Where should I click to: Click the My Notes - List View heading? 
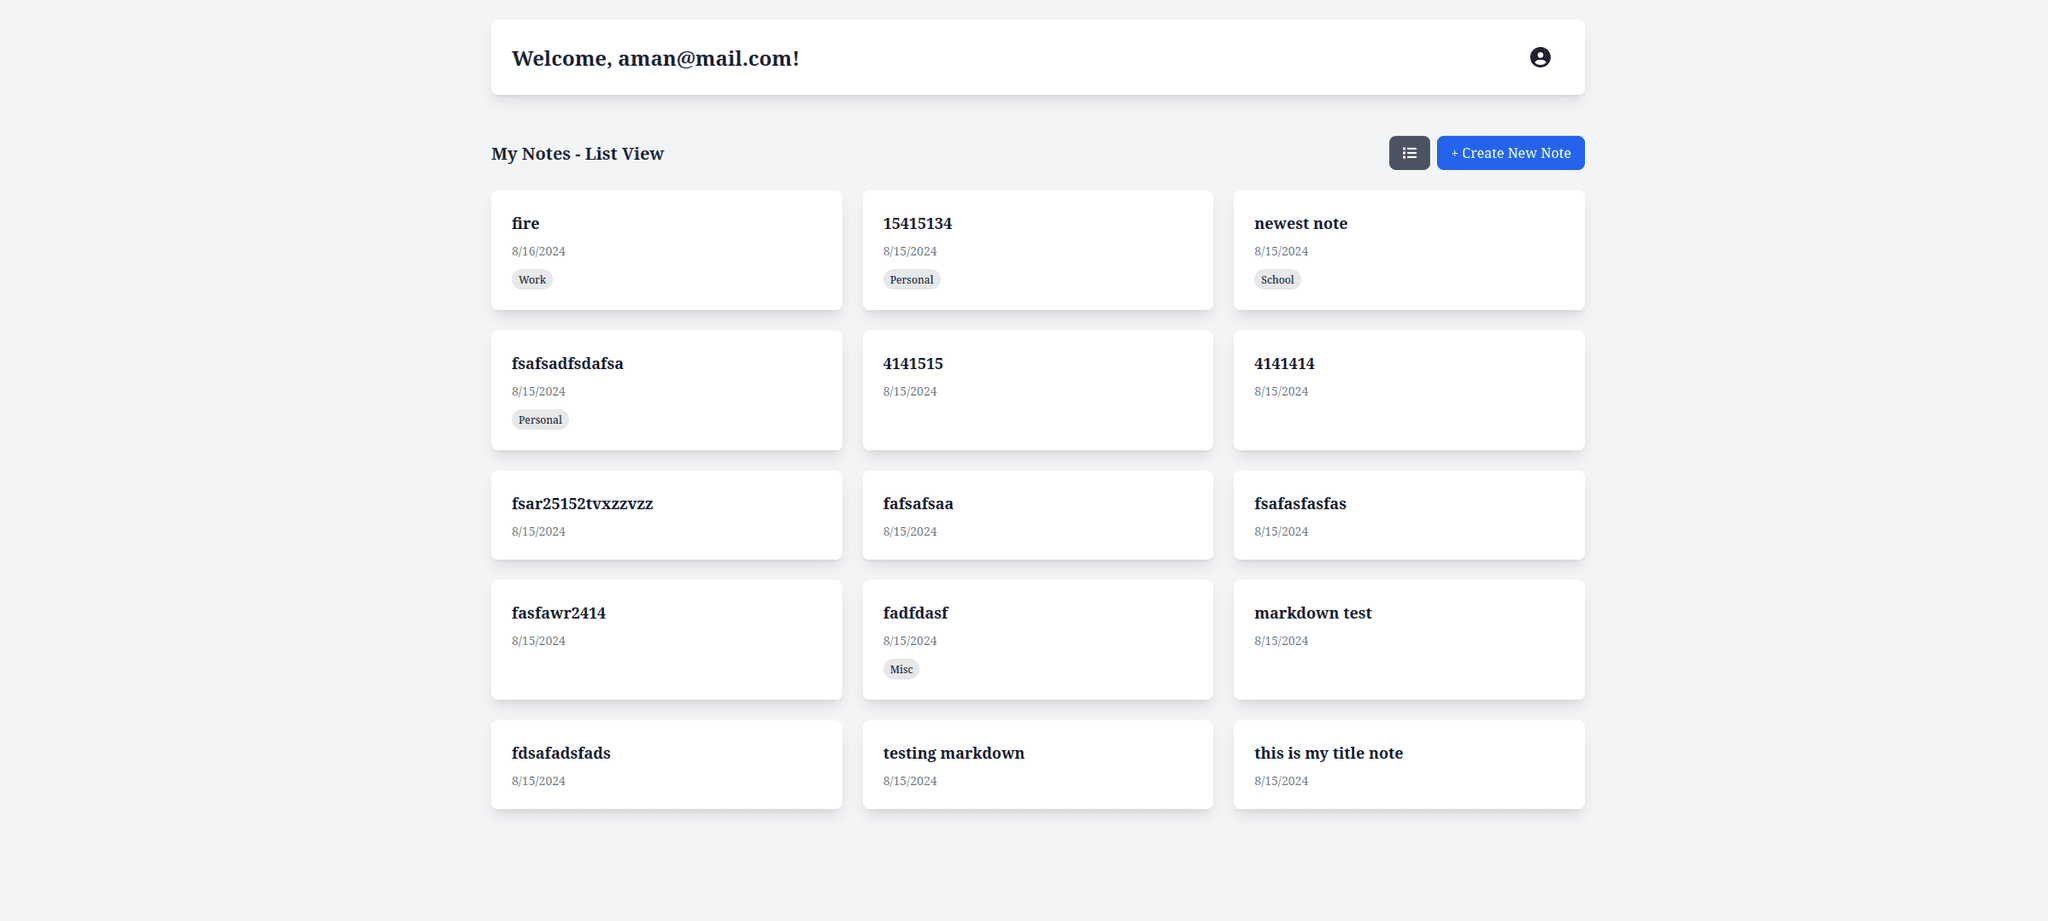tap(577, 153)
